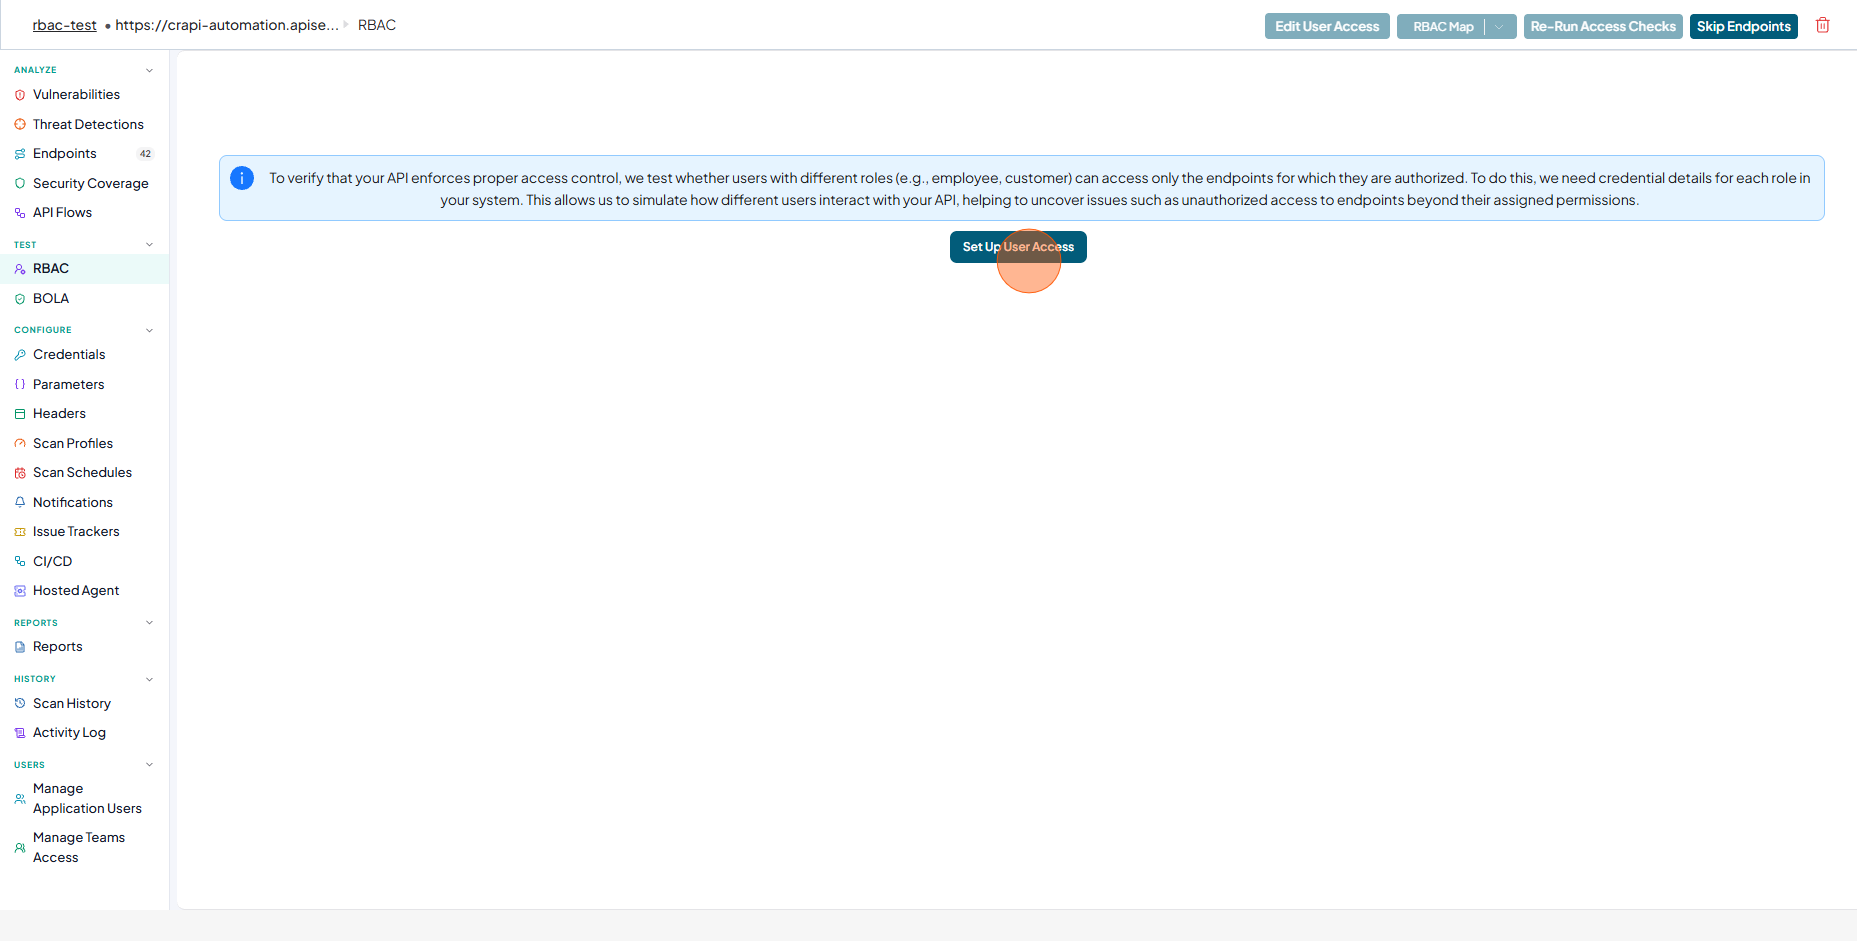Image resolution: width=1857 pixels, height=941 pixels.
Task: Click the Headers icon
Action: pyautogui.click(x=20, y=414)
